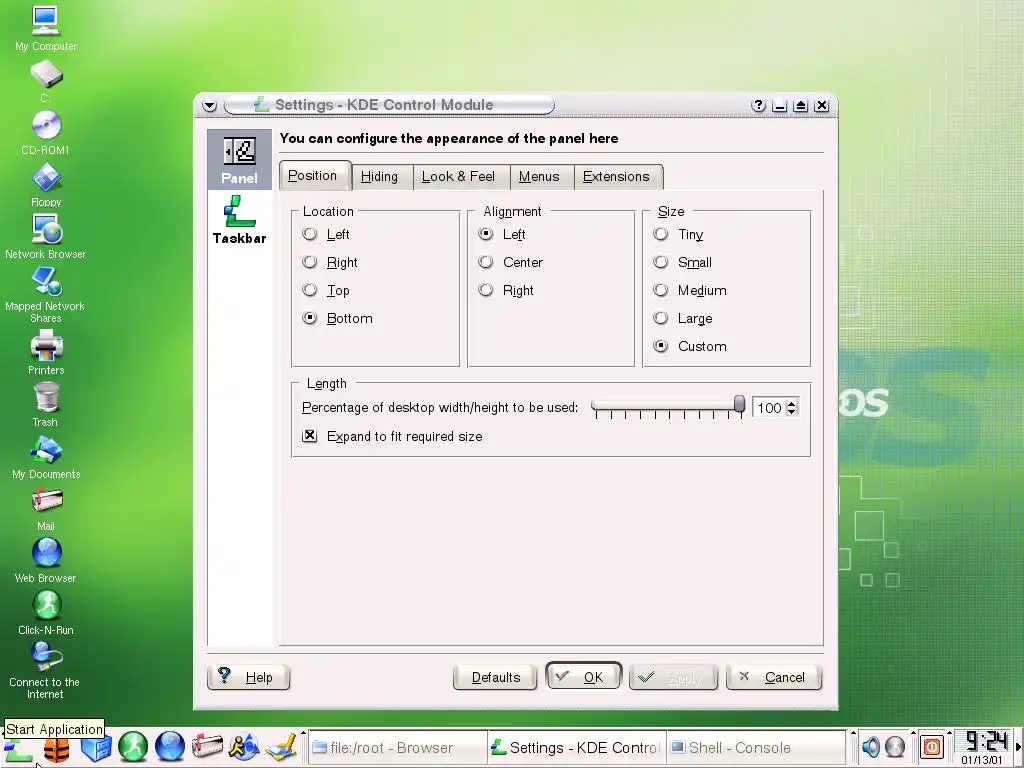1024x768 pixels.
Task: Click the instant messenger icon in the panel
Action: pyautogui.click(x=244, y=747)
